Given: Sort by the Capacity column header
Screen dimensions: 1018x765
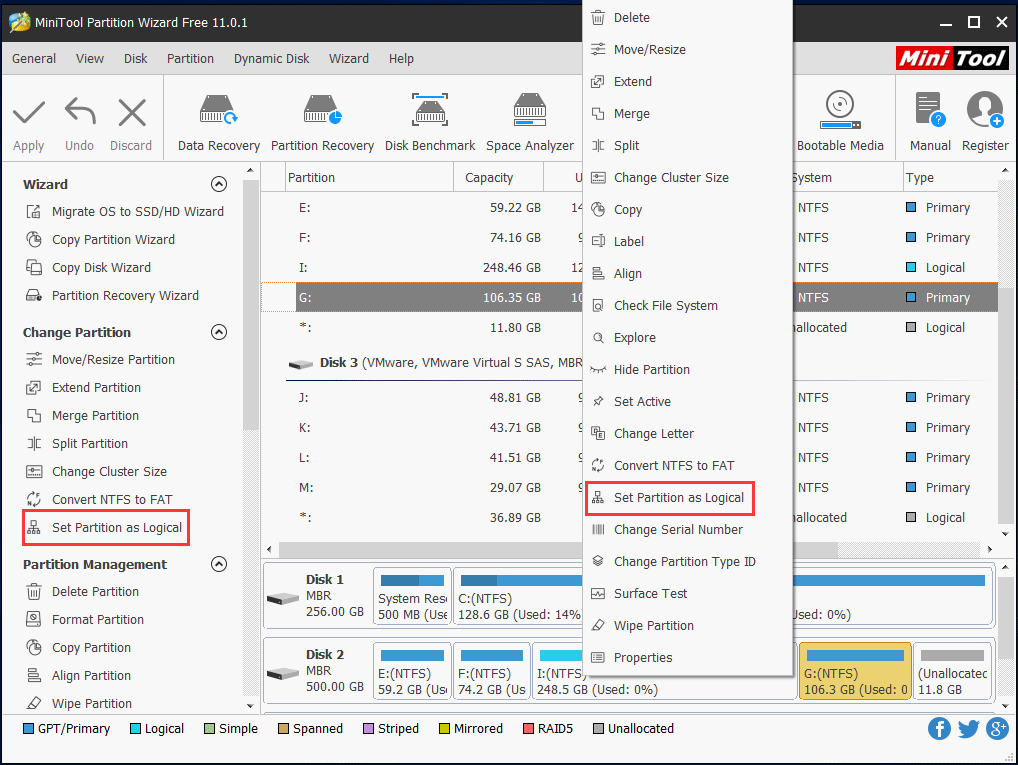Looking at the screenshot, I should coord(498,177).
